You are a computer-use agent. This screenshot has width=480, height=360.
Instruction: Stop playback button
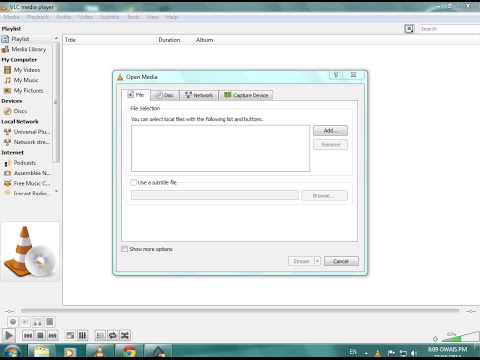40,335
